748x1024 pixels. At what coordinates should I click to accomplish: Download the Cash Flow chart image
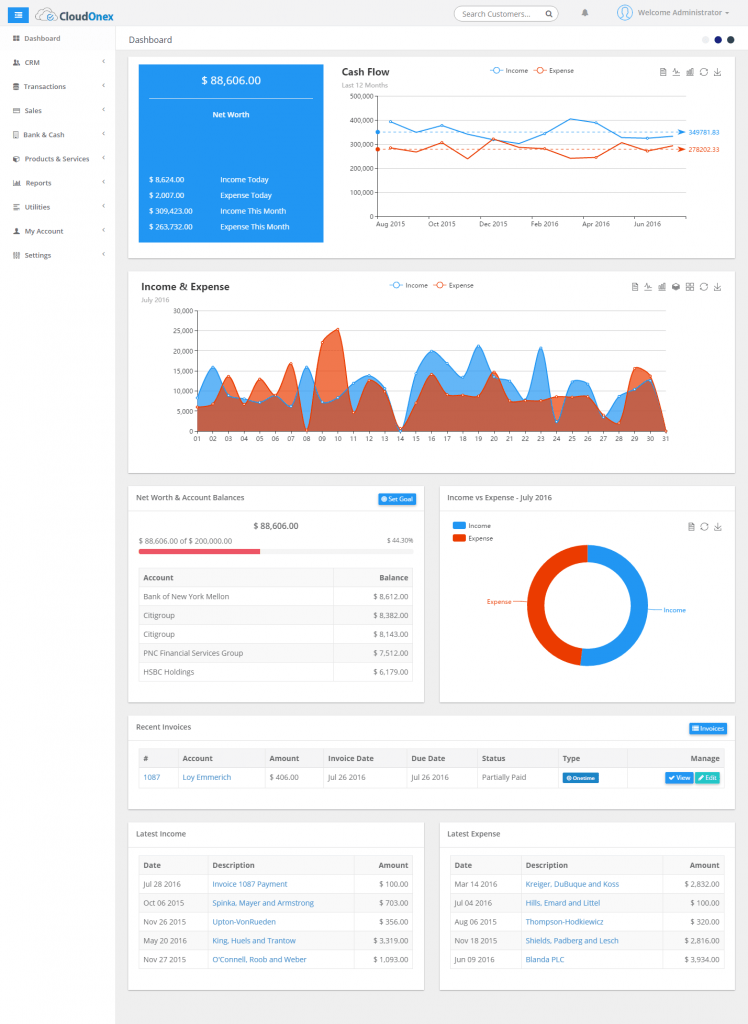[x=717, y=72]
